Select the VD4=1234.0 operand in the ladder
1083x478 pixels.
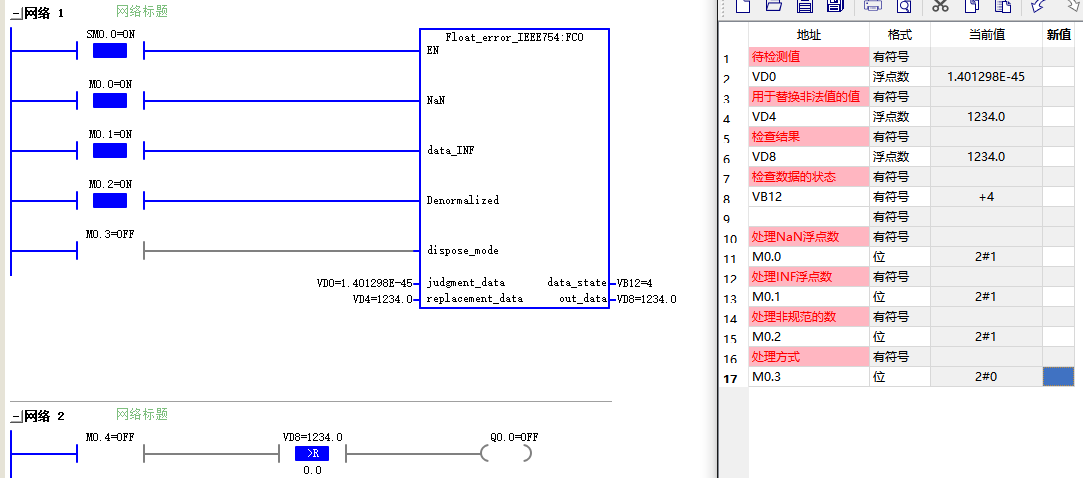[382, 299]
